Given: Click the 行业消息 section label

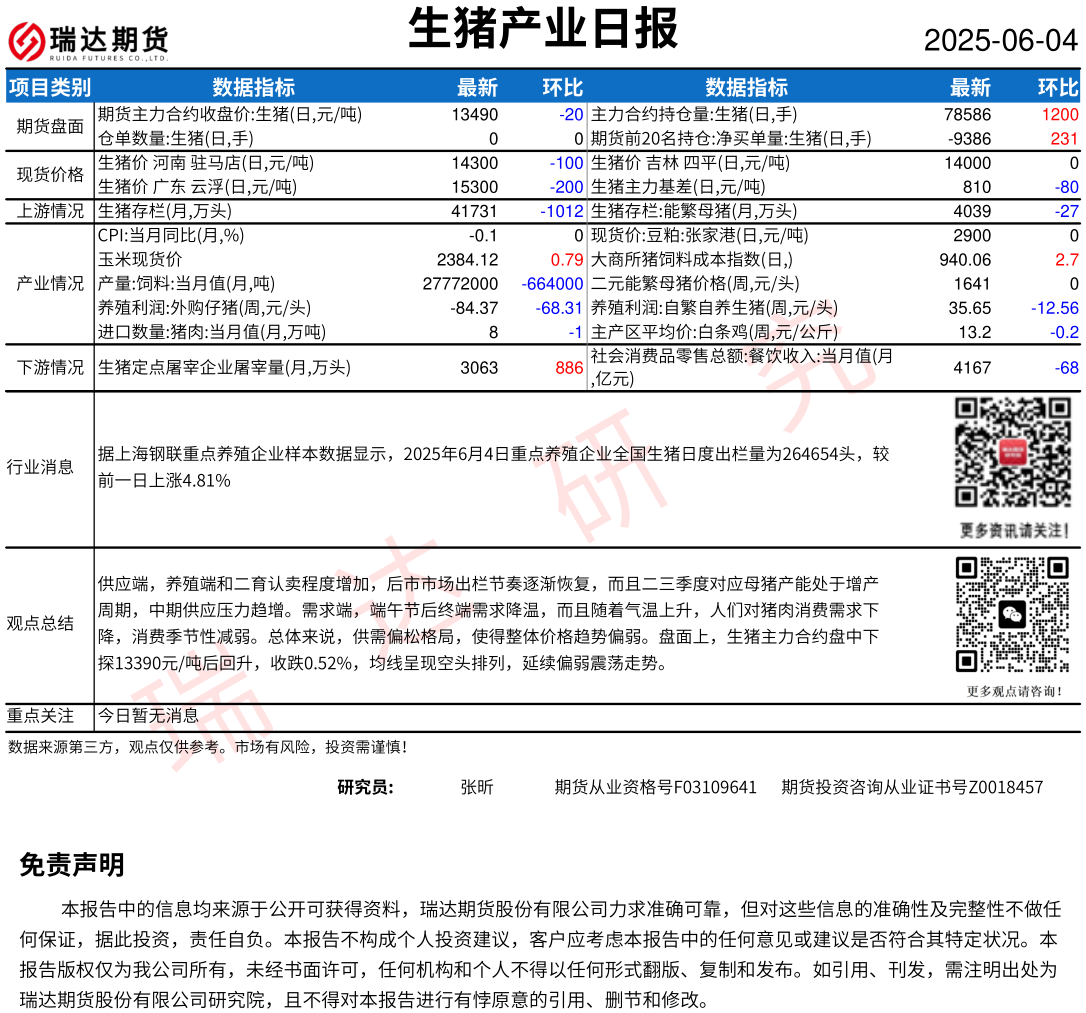Looking at the screenshot, I should pos(40,467).
